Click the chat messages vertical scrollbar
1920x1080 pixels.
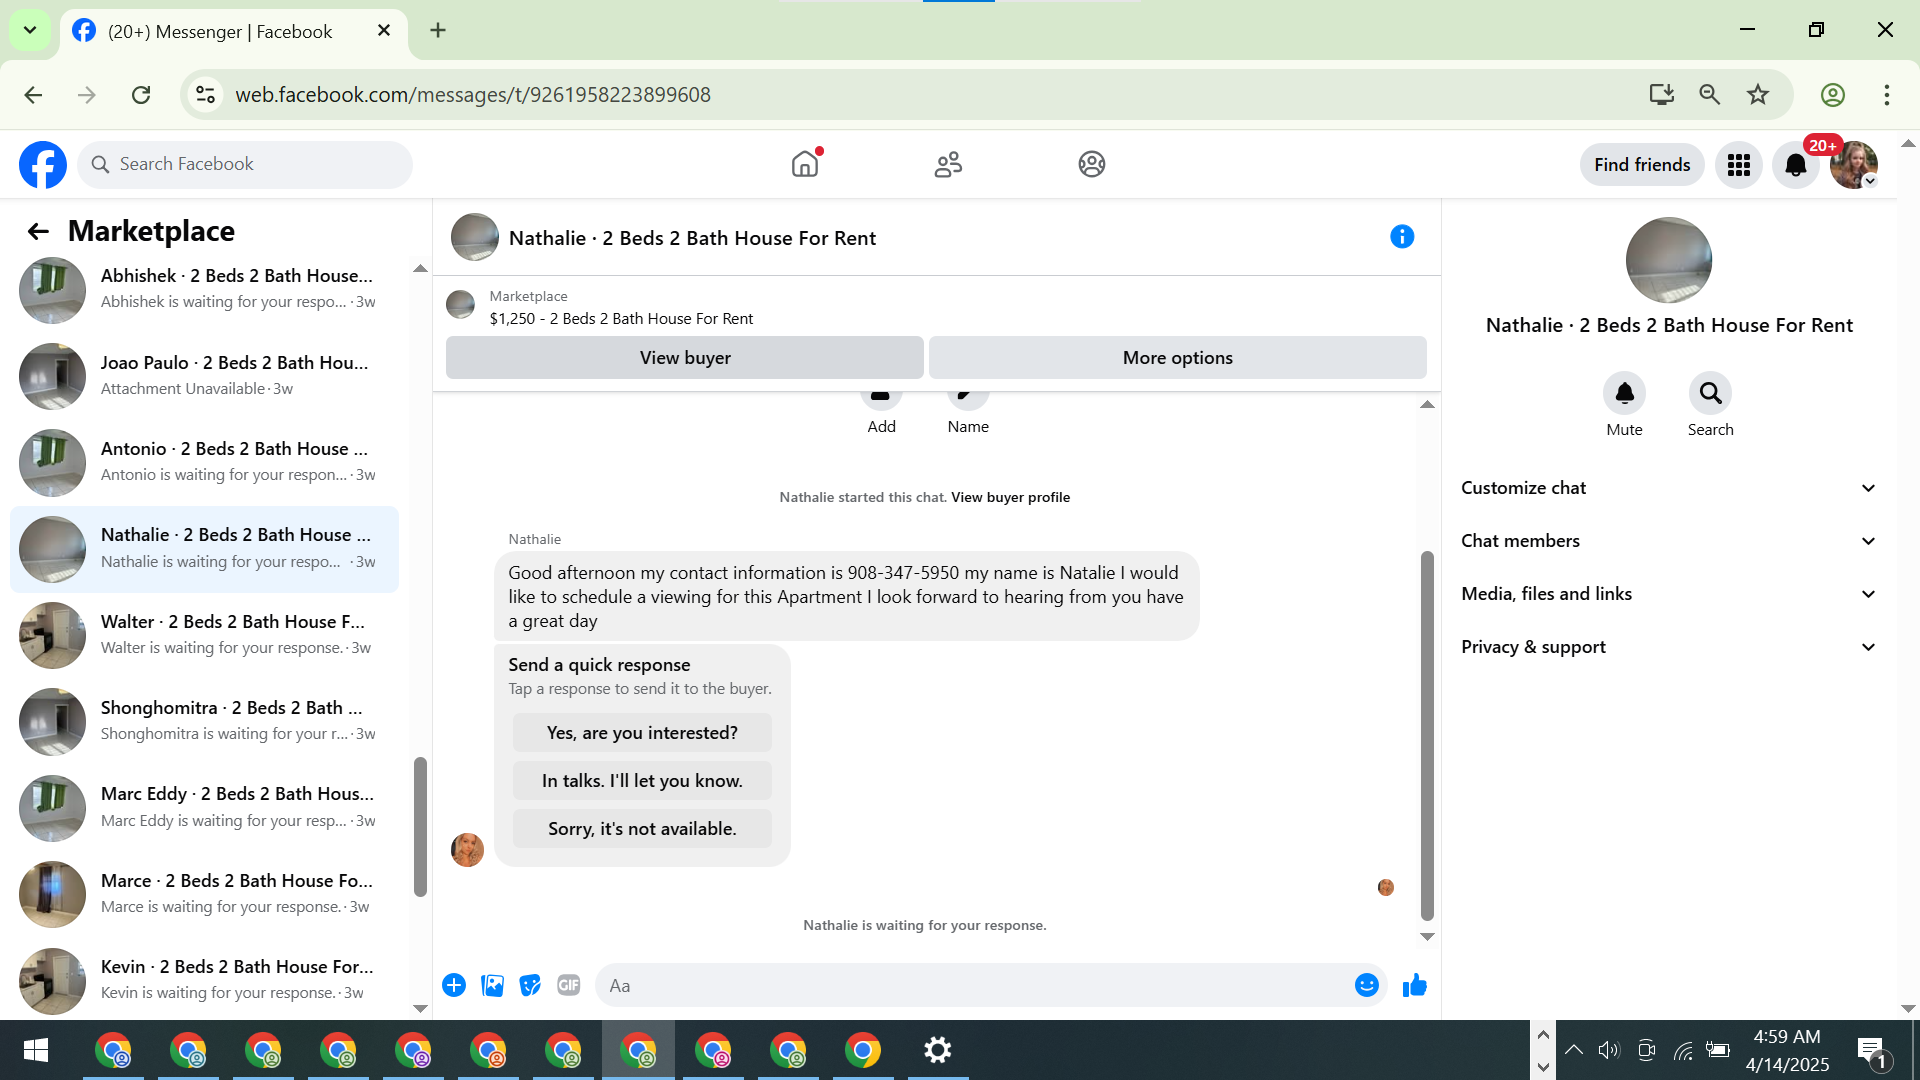(x=1427, y=735)
